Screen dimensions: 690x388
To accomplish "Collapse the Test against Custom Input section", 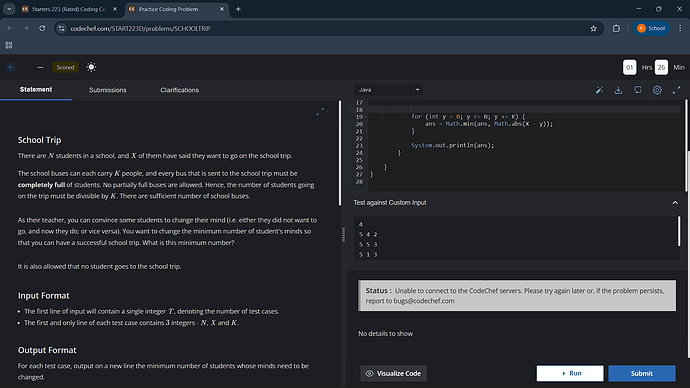I will click(x=675, y=203).
